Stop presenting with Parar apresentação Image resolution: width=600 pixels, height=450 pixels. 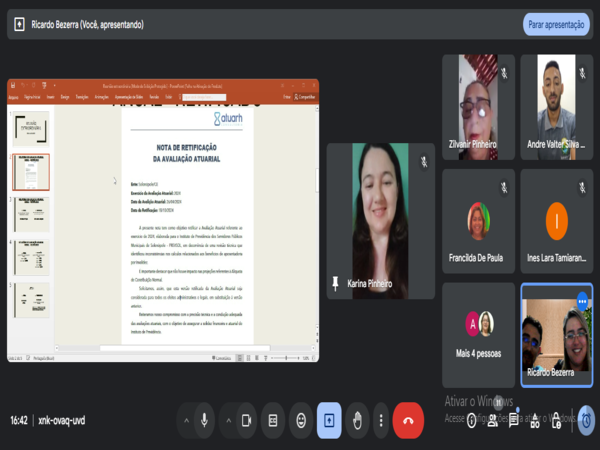pyautogui.click(x=556, y=24)
